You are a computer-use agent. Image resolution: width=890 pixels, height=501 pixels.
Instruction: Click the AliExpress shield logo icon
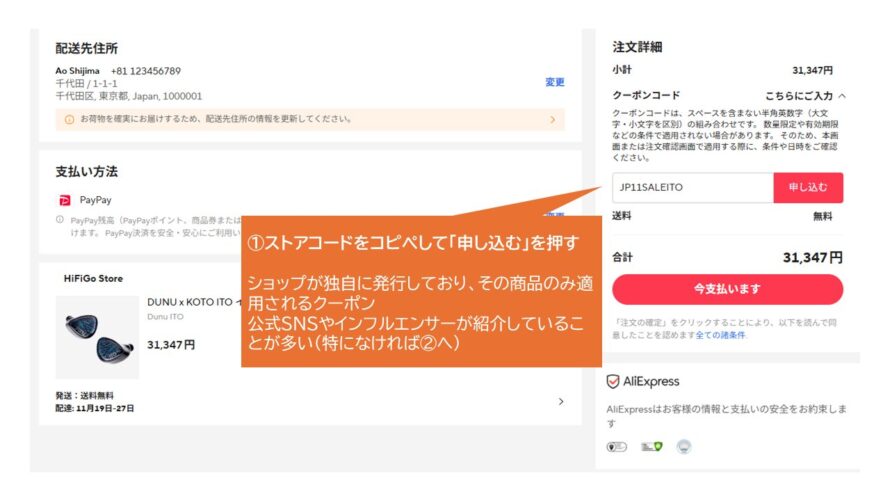612,382
